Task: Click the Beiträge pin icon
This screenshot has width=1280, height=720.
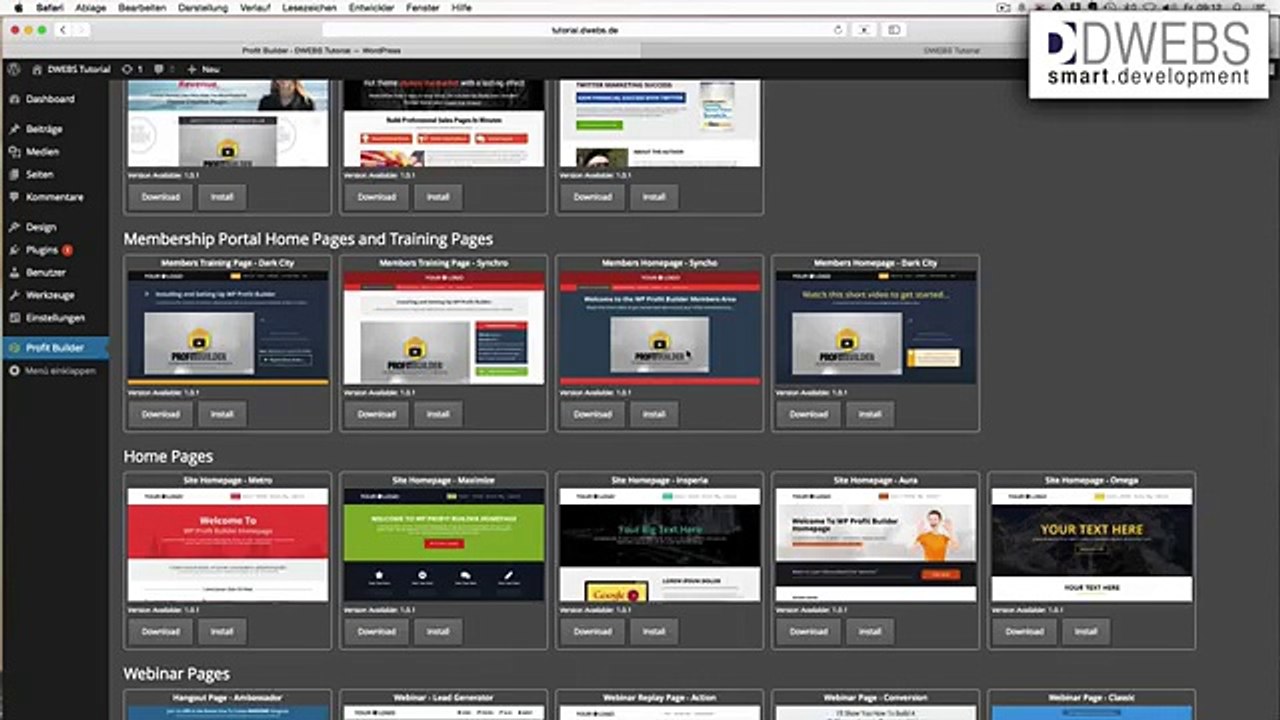Action: coord(15,129)
